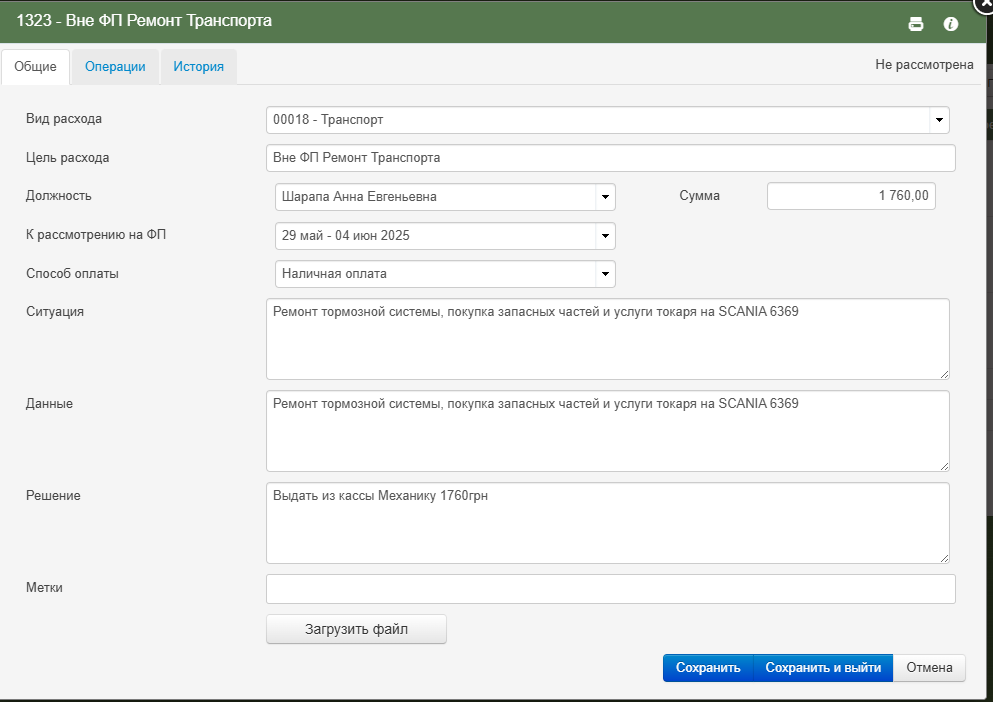Click into the Решение text area
993x702 pixels.
[x=608, y=523]
